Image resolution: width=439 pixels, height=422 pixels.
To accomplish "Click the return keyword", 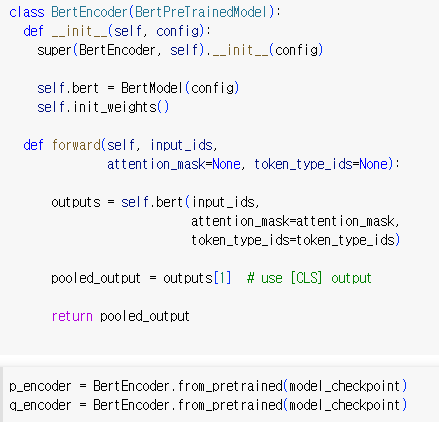I will [x=72, y=316].
